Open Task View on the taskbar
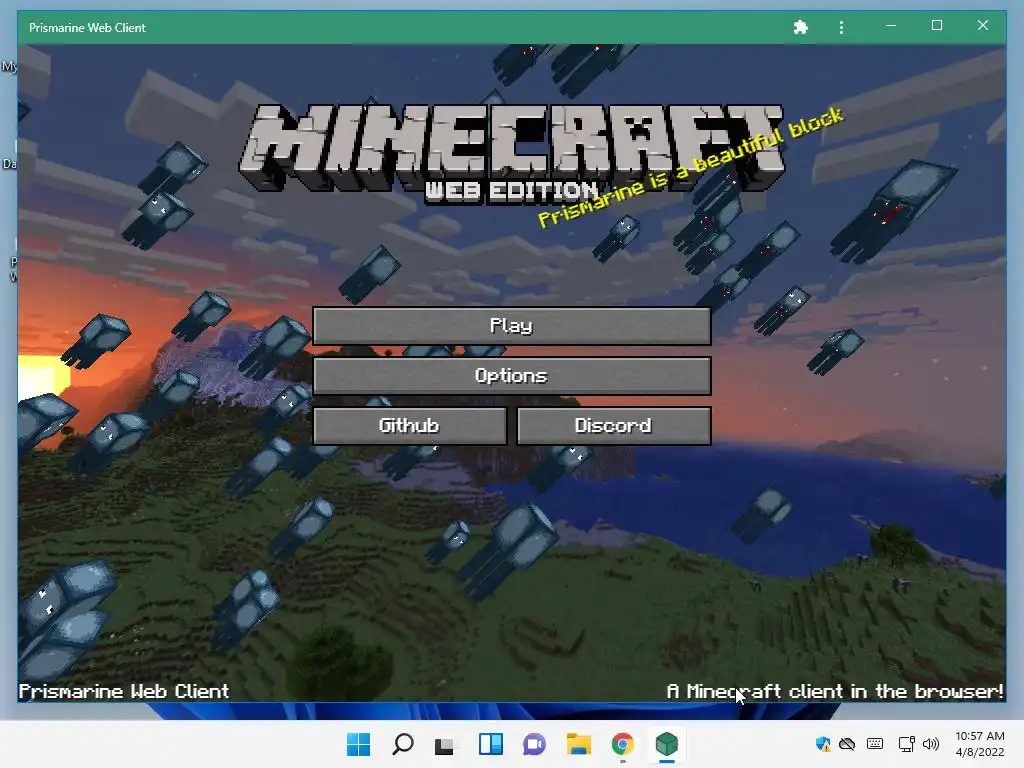Screen dimensions: 1024x768 click(445, 744)
